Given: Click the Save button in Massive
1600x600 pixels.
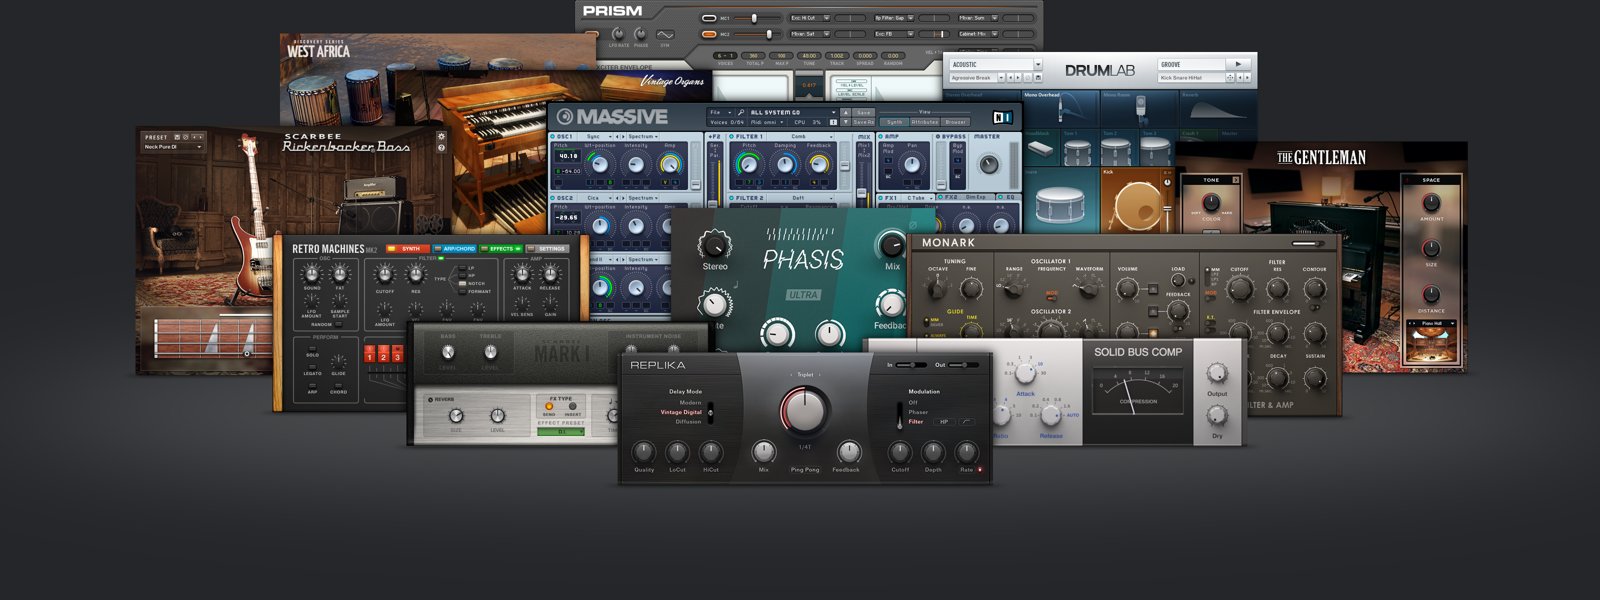Looking at the screenshot, I should (x=863, y=113).
